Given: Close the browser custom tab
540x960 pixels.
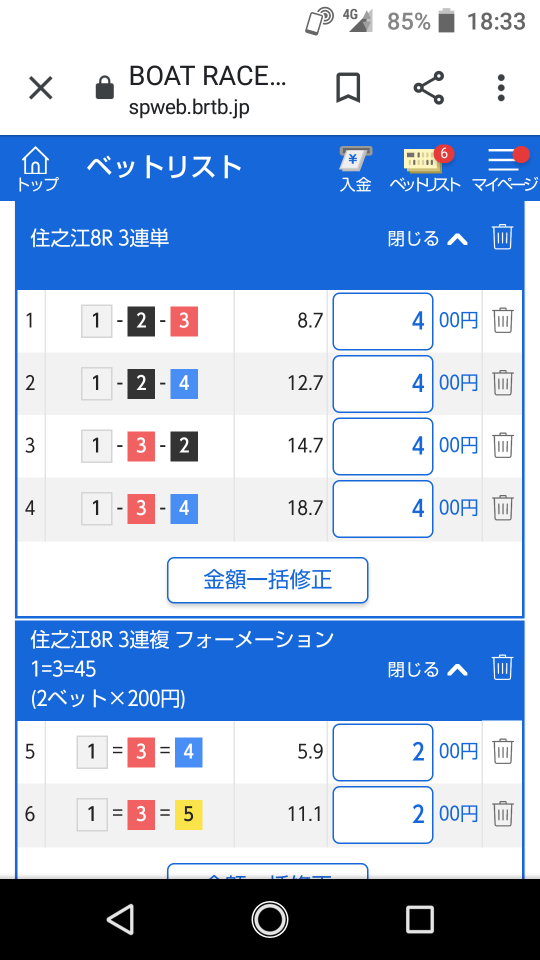Looking at the screenshot, I should [41, 88].
